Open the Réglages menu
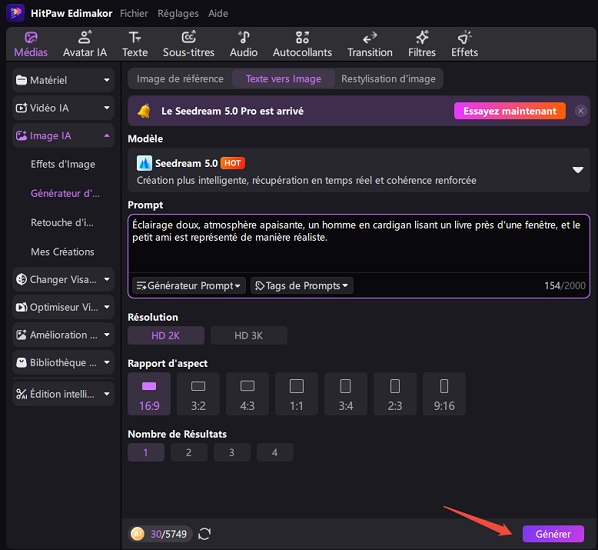Screen dimensions: 598x550 (178, 13)
